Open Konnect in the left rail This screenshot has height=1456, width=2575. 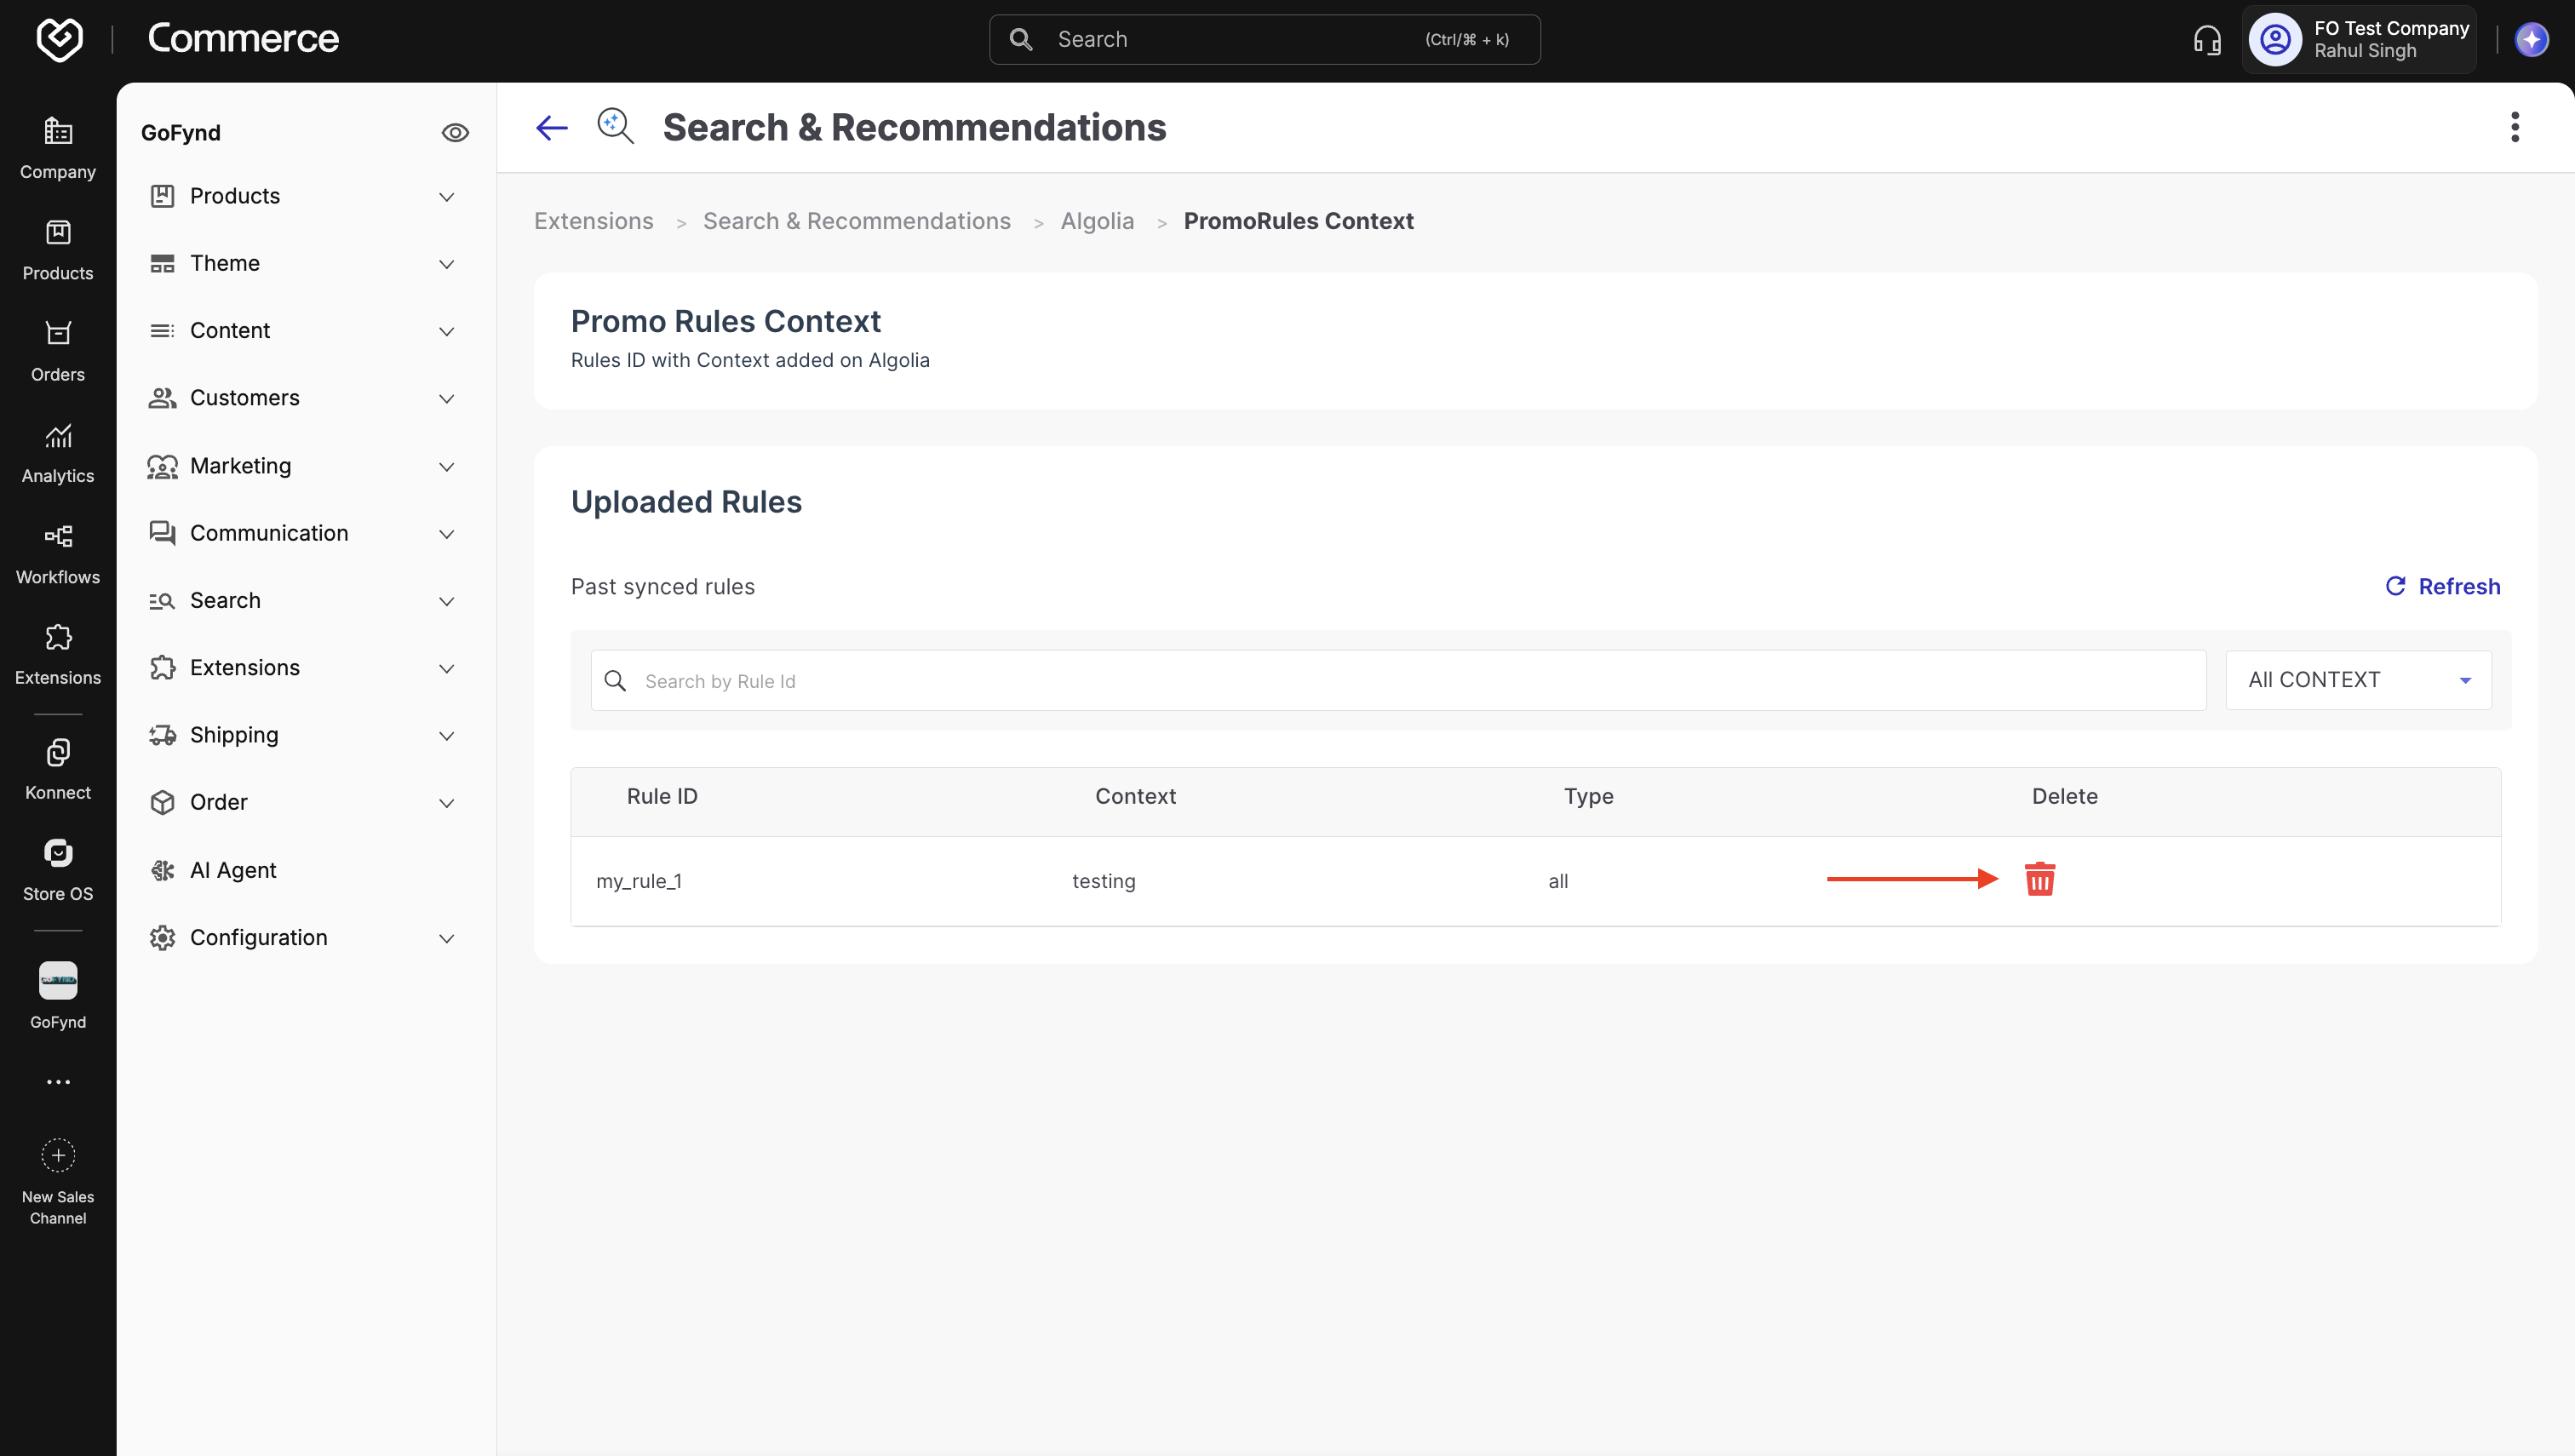58,770
